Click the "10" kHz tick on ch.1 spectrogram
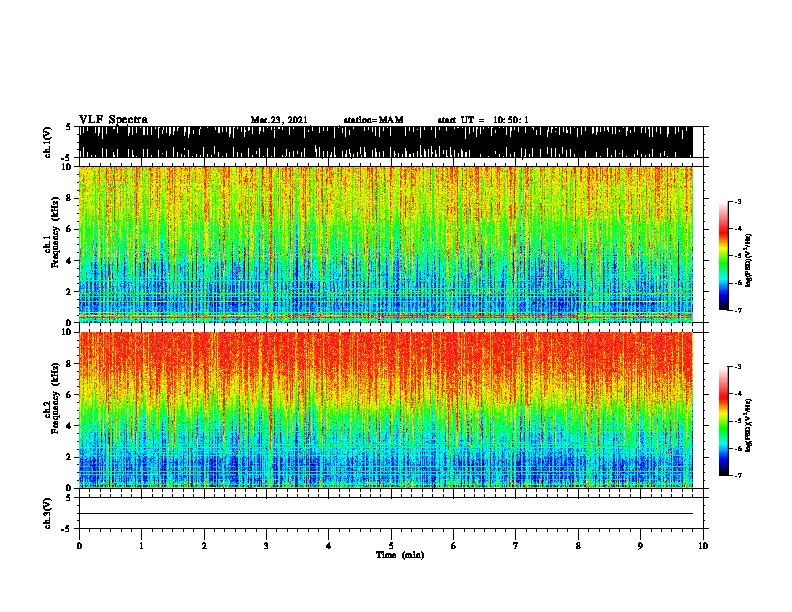The image size is (792, 612). [67, 167]
